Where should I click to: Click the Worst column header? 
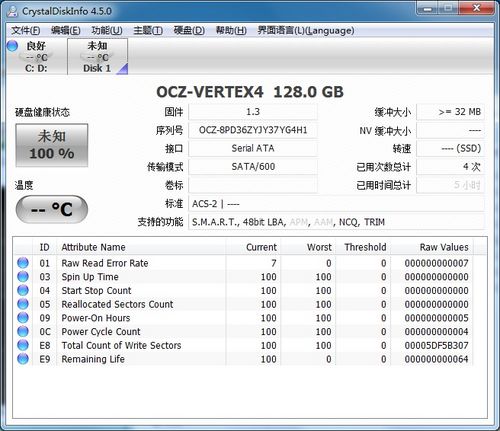coord(308,247)
